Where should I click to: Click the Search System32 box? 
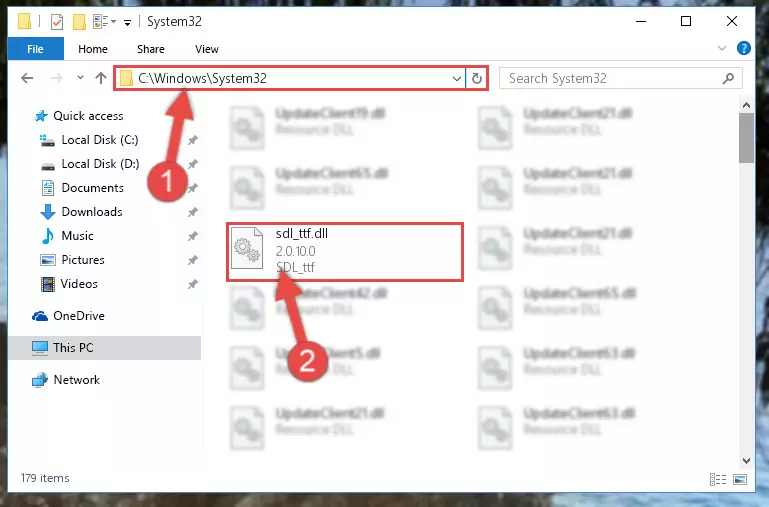pyautogui.click(x=620, y=78)
